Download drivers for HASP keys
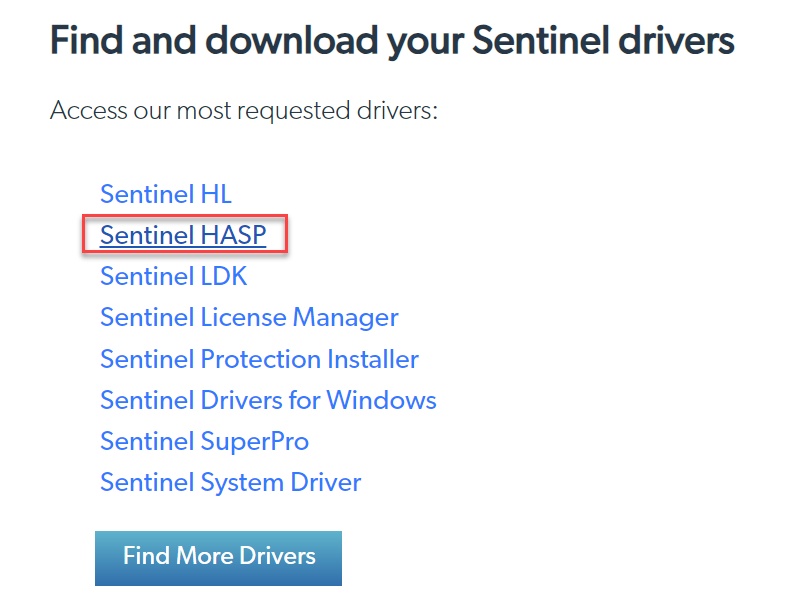 pyautogui.click(x=183, y=235)
